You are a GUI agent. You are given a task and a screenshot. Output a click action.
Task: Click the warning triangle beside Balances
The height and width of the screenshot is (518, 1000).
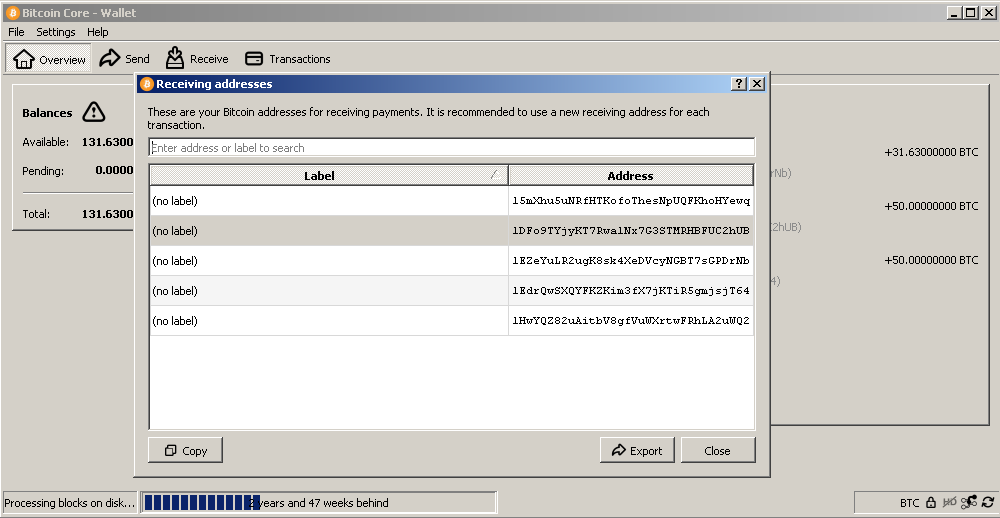tap(94, 112)
